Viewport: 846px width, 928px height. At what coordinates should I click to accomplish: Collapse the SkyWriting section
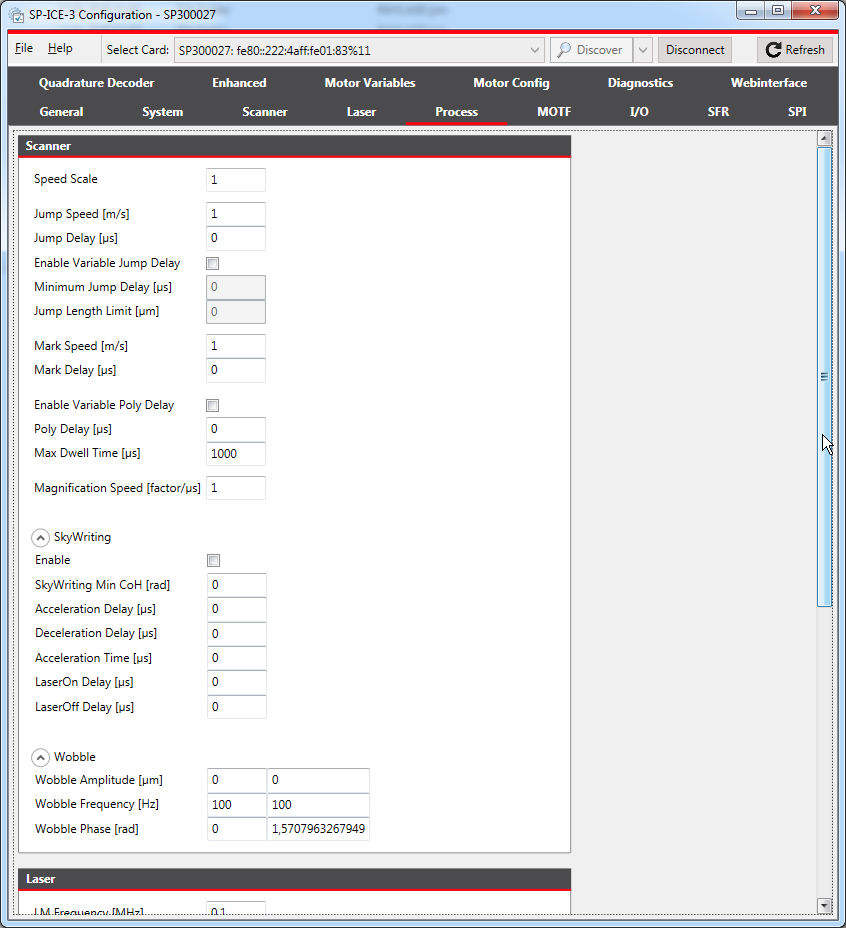coord(40,537)
